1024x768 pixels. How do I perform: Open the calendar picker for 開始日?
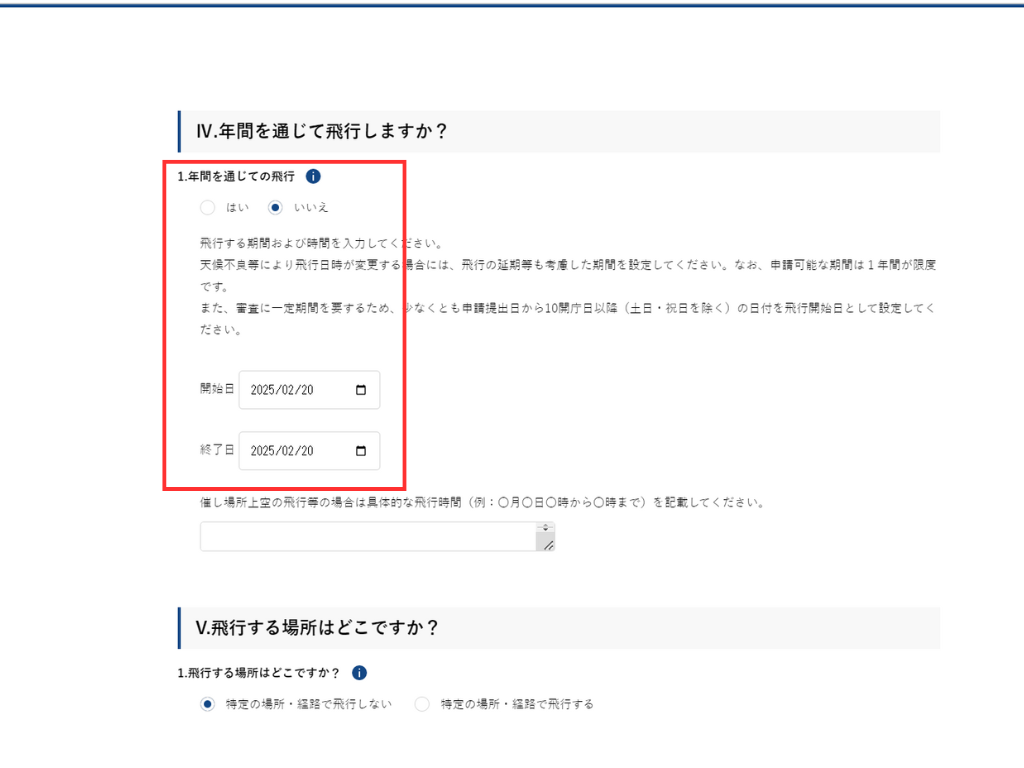click(361, 390)
